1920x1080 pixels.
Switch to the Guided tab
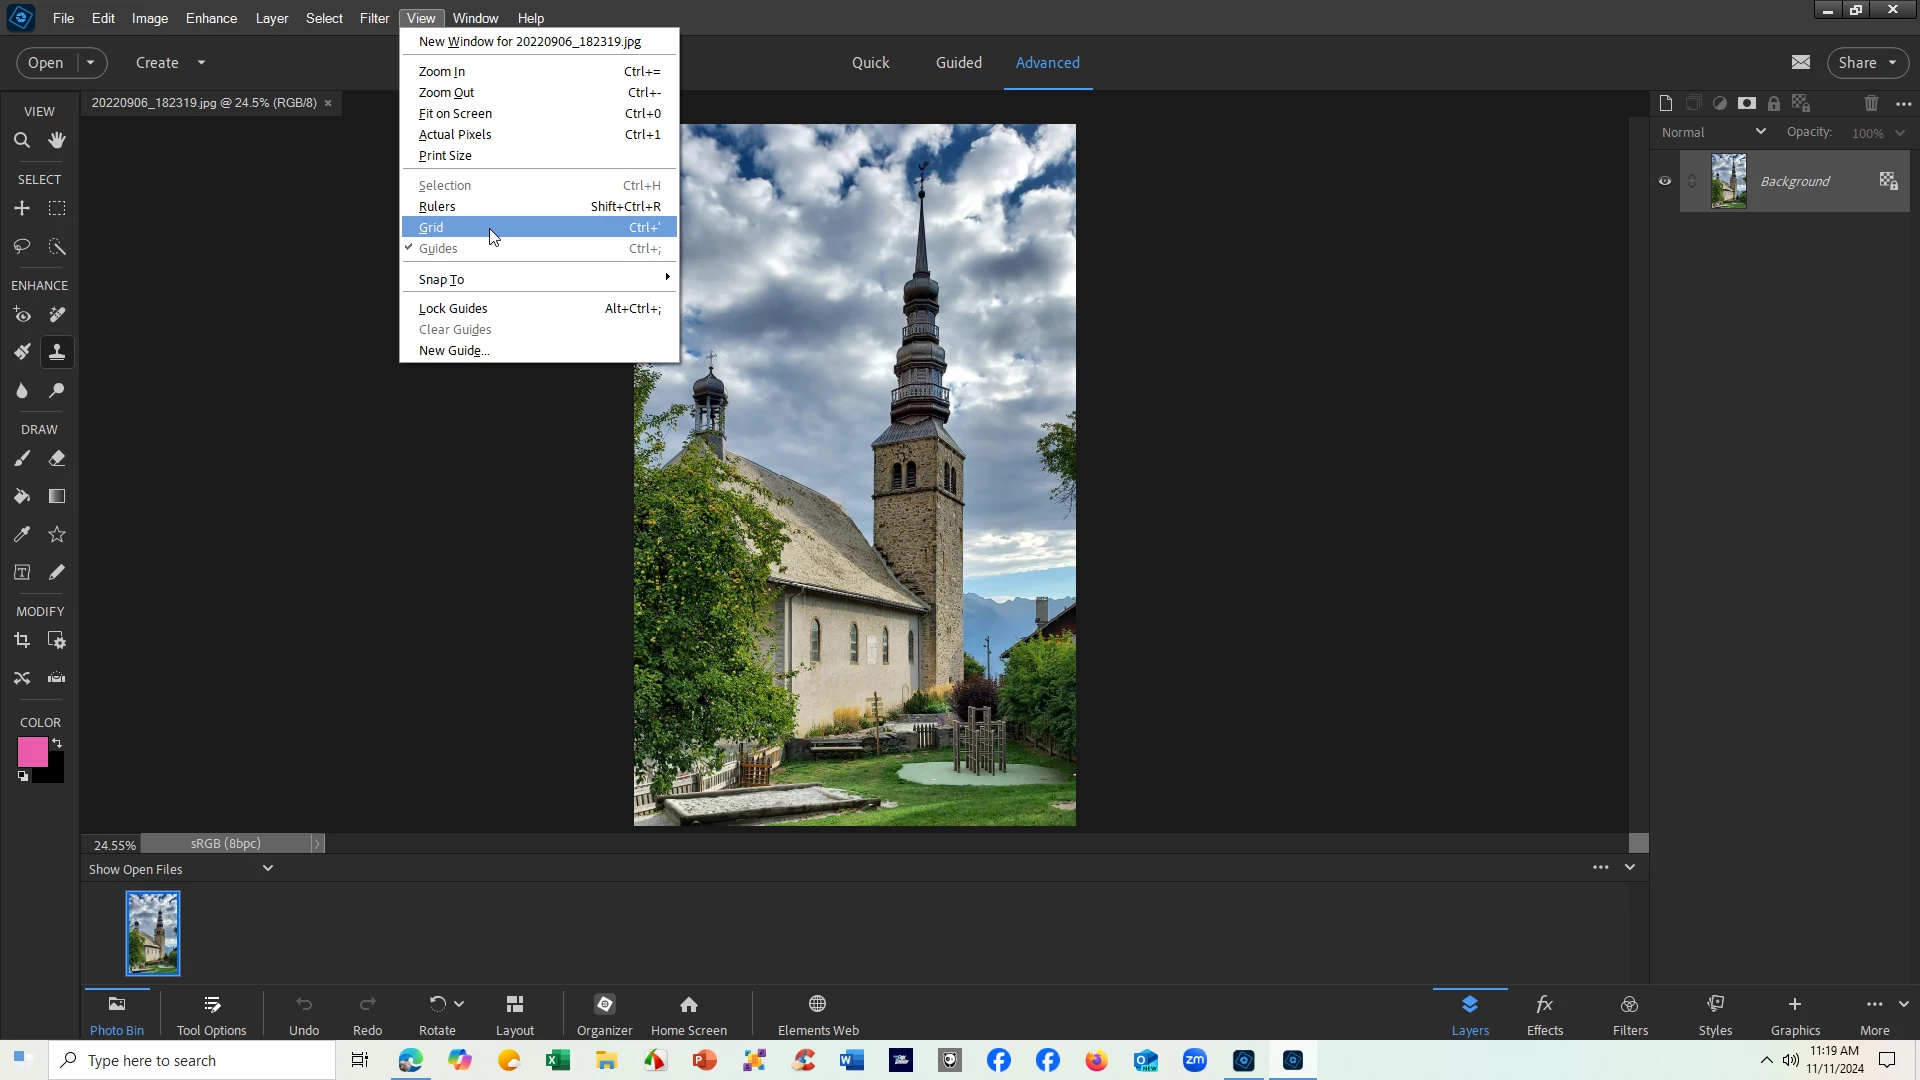point(958,62)
